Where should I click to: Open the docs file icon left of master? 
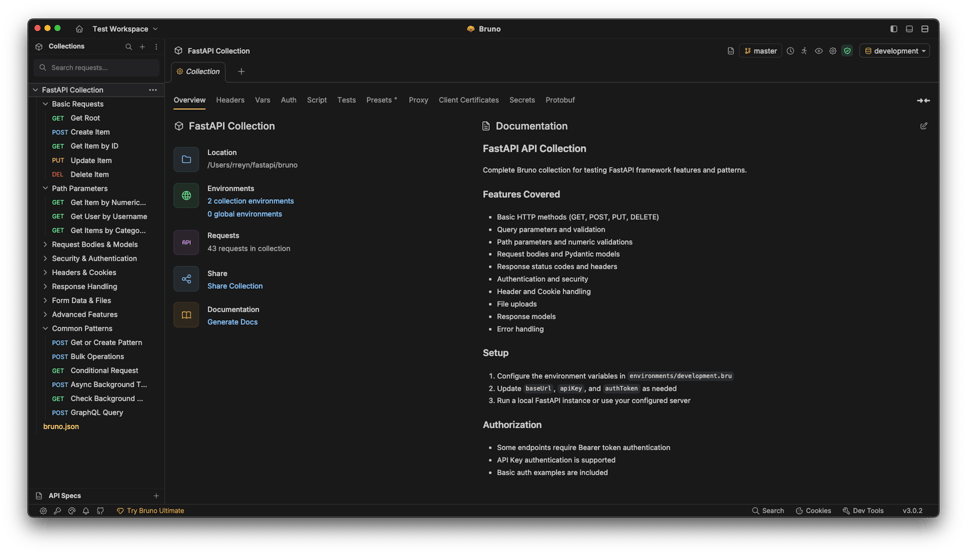[x=731, y=51]
